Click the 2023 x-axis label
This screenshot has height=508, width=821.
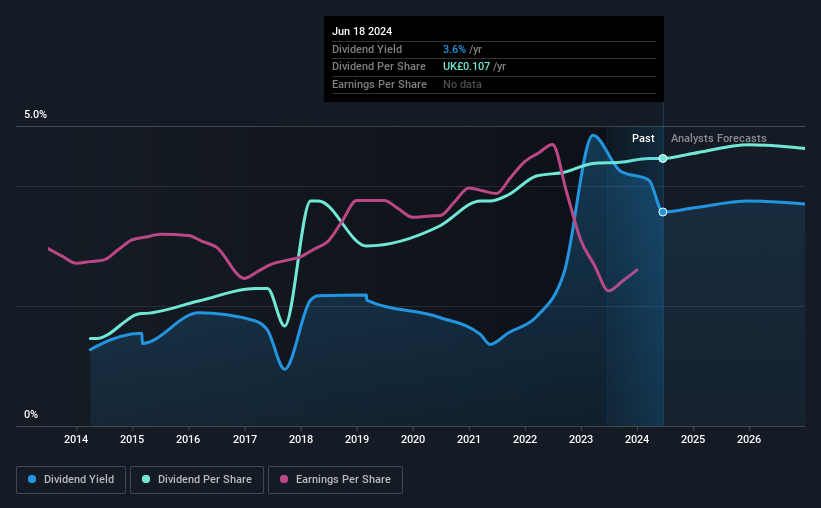click(581, 439)
